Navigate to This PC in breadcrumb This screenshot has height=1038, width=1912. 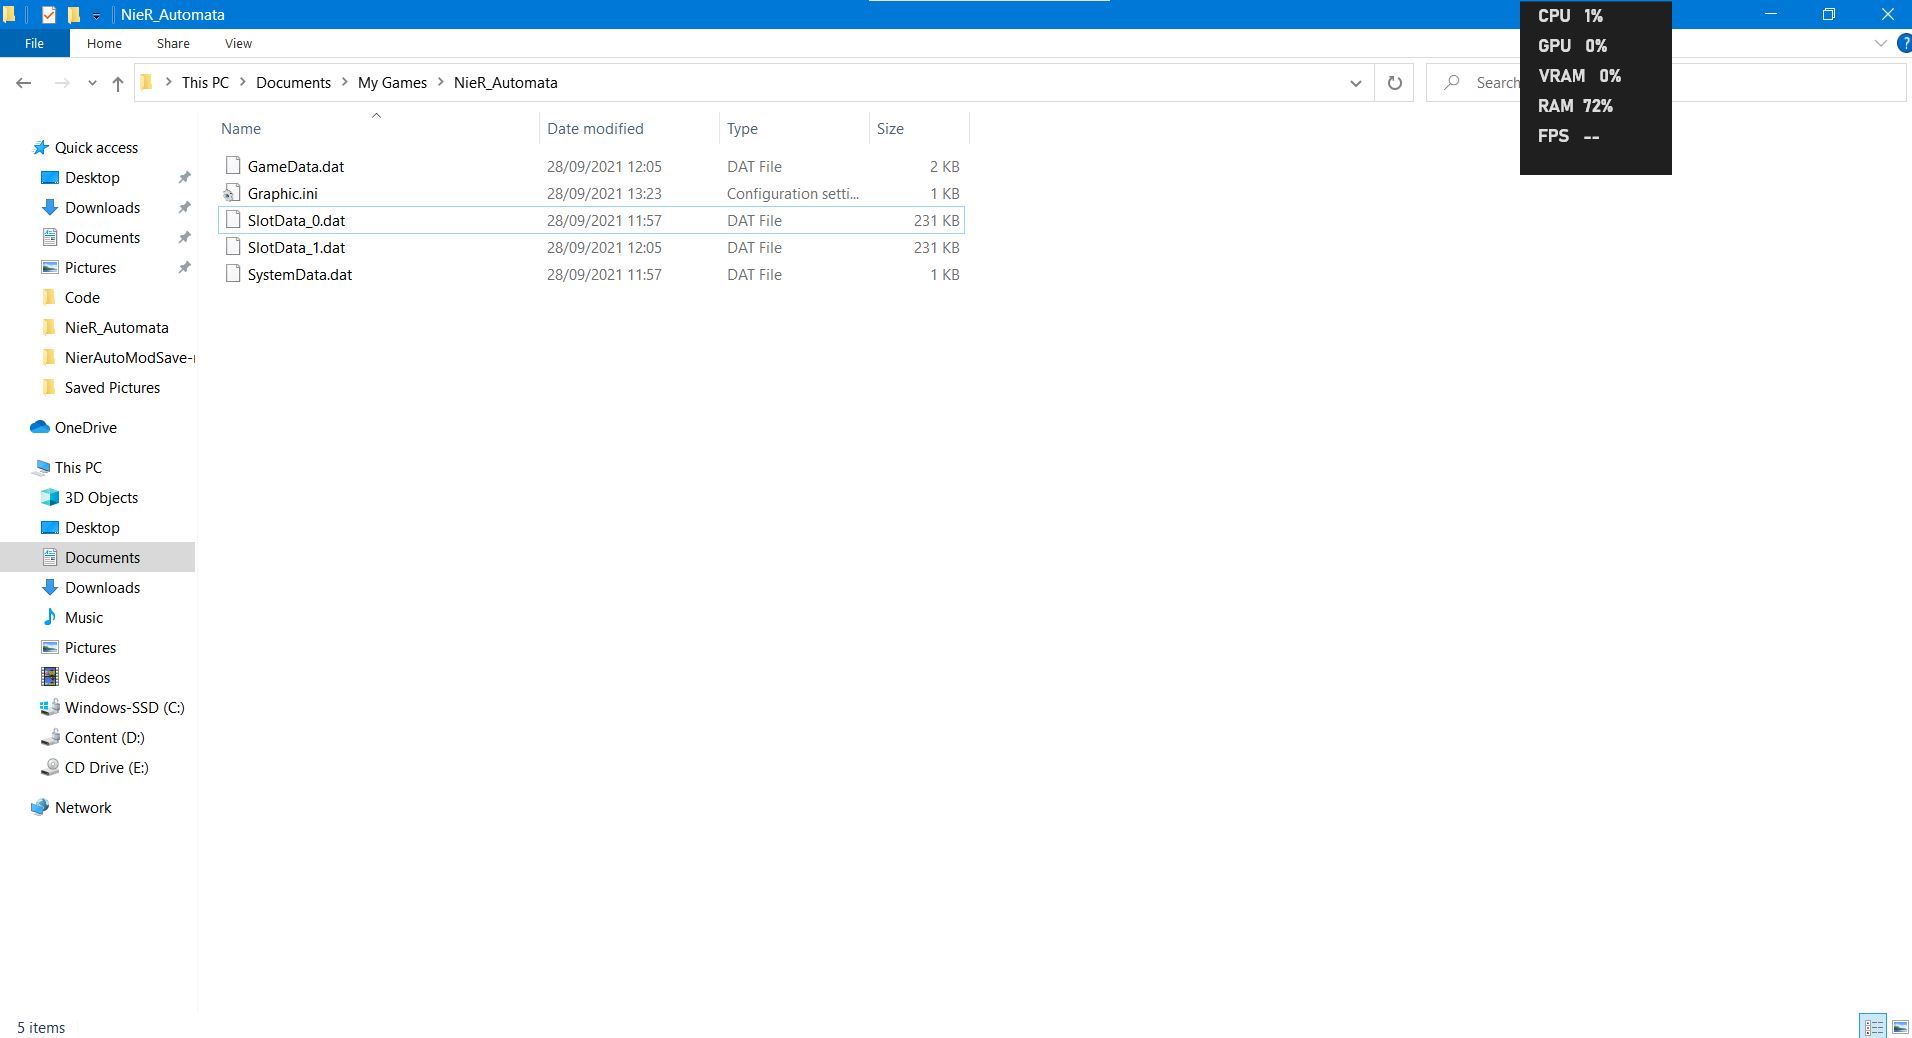coord(205,83)
